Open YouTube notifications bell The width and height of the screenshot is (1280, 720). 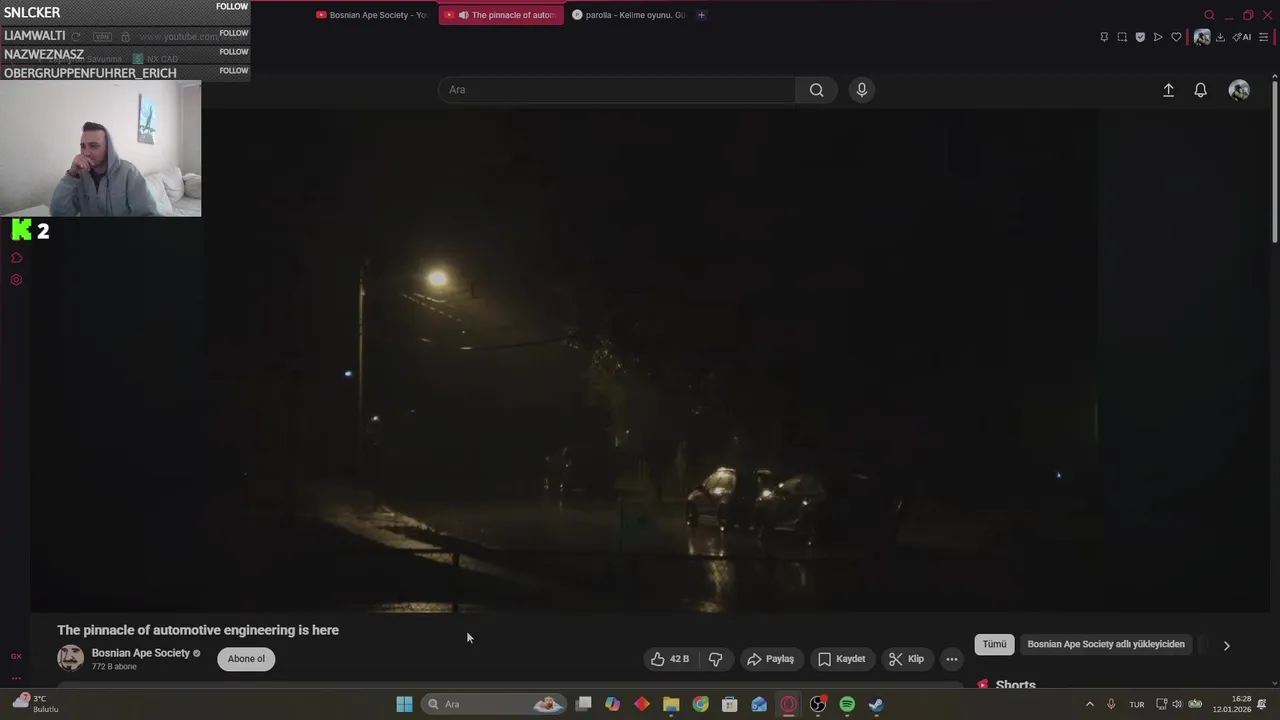[1201, 90]
